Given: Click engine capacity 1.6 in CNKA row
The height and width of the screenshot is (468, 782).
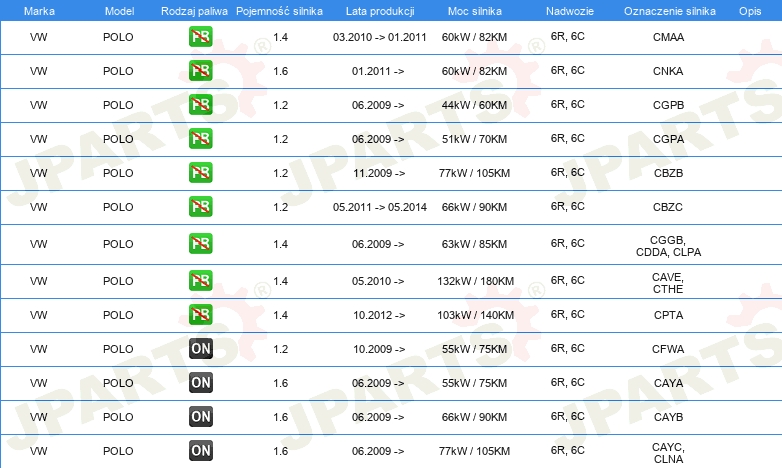Looking at the screenshot, I should coord(280,71).
